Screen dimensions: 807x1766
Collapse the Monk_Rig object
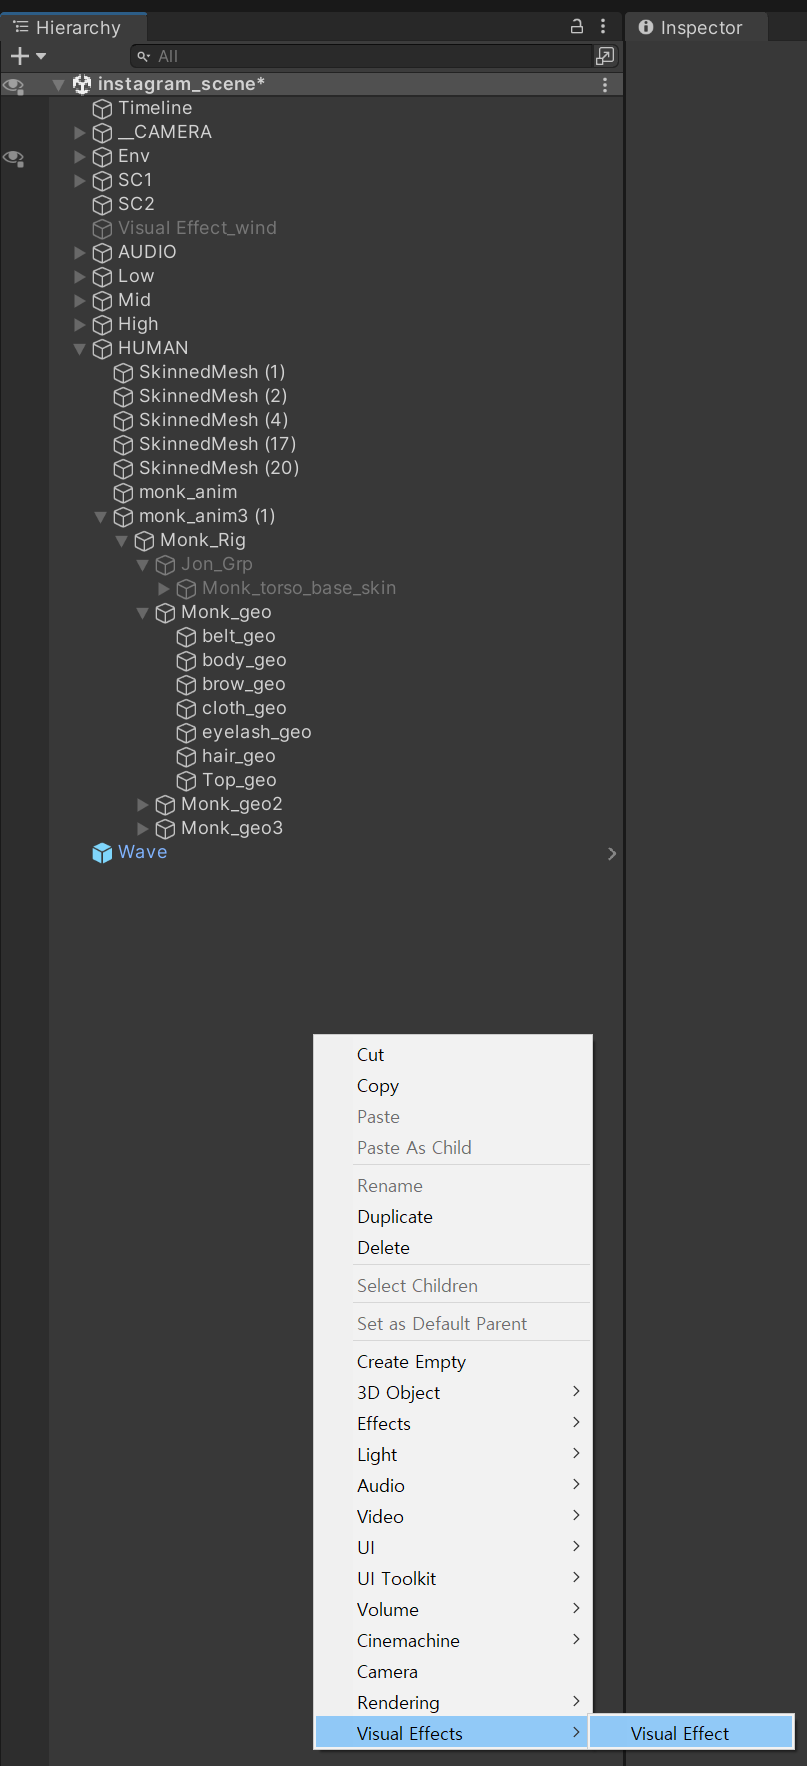point(122,541)
